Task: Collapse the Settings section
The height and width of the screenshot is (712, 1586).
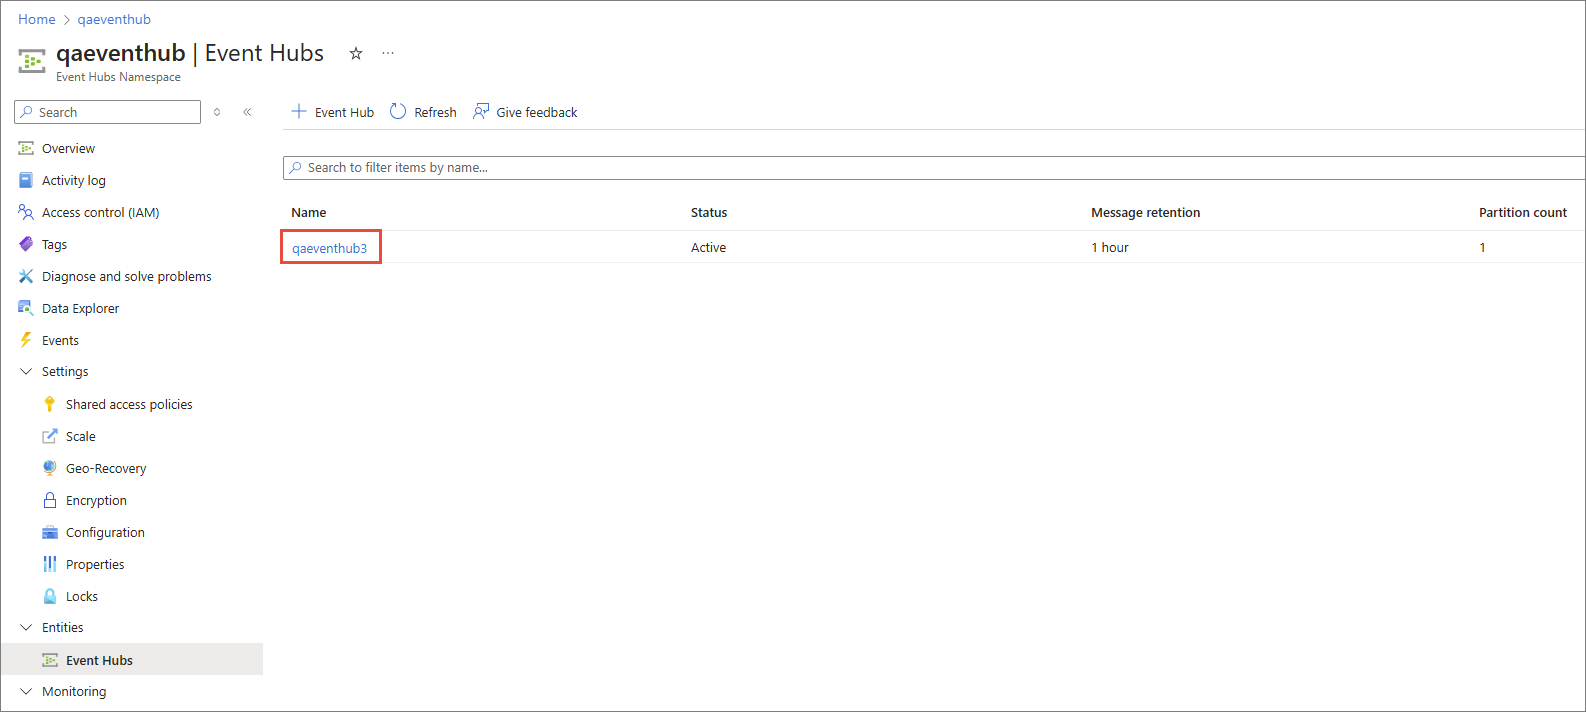Action: pos(26,372)
